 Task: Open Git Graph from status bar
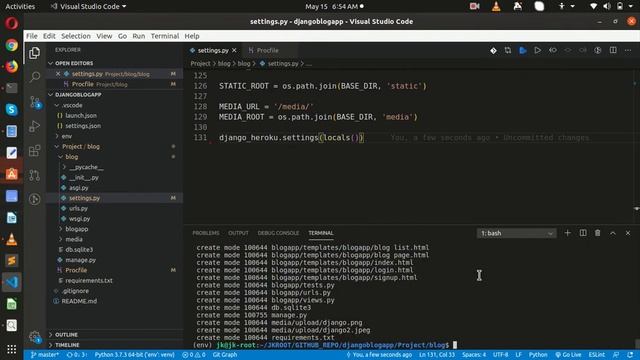click(x=225, y=355)
